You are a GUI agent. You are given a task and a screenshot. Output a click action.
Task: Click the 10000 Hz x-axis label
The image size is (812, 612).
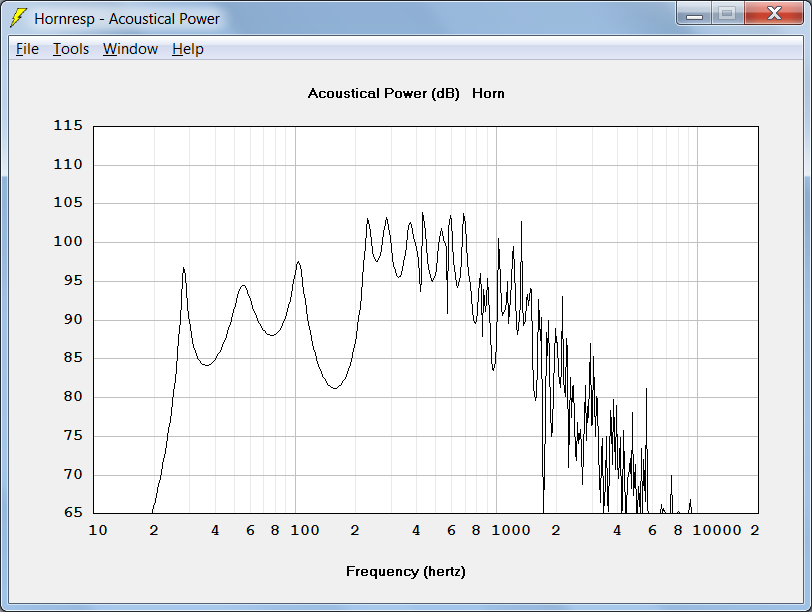[717, 530]
